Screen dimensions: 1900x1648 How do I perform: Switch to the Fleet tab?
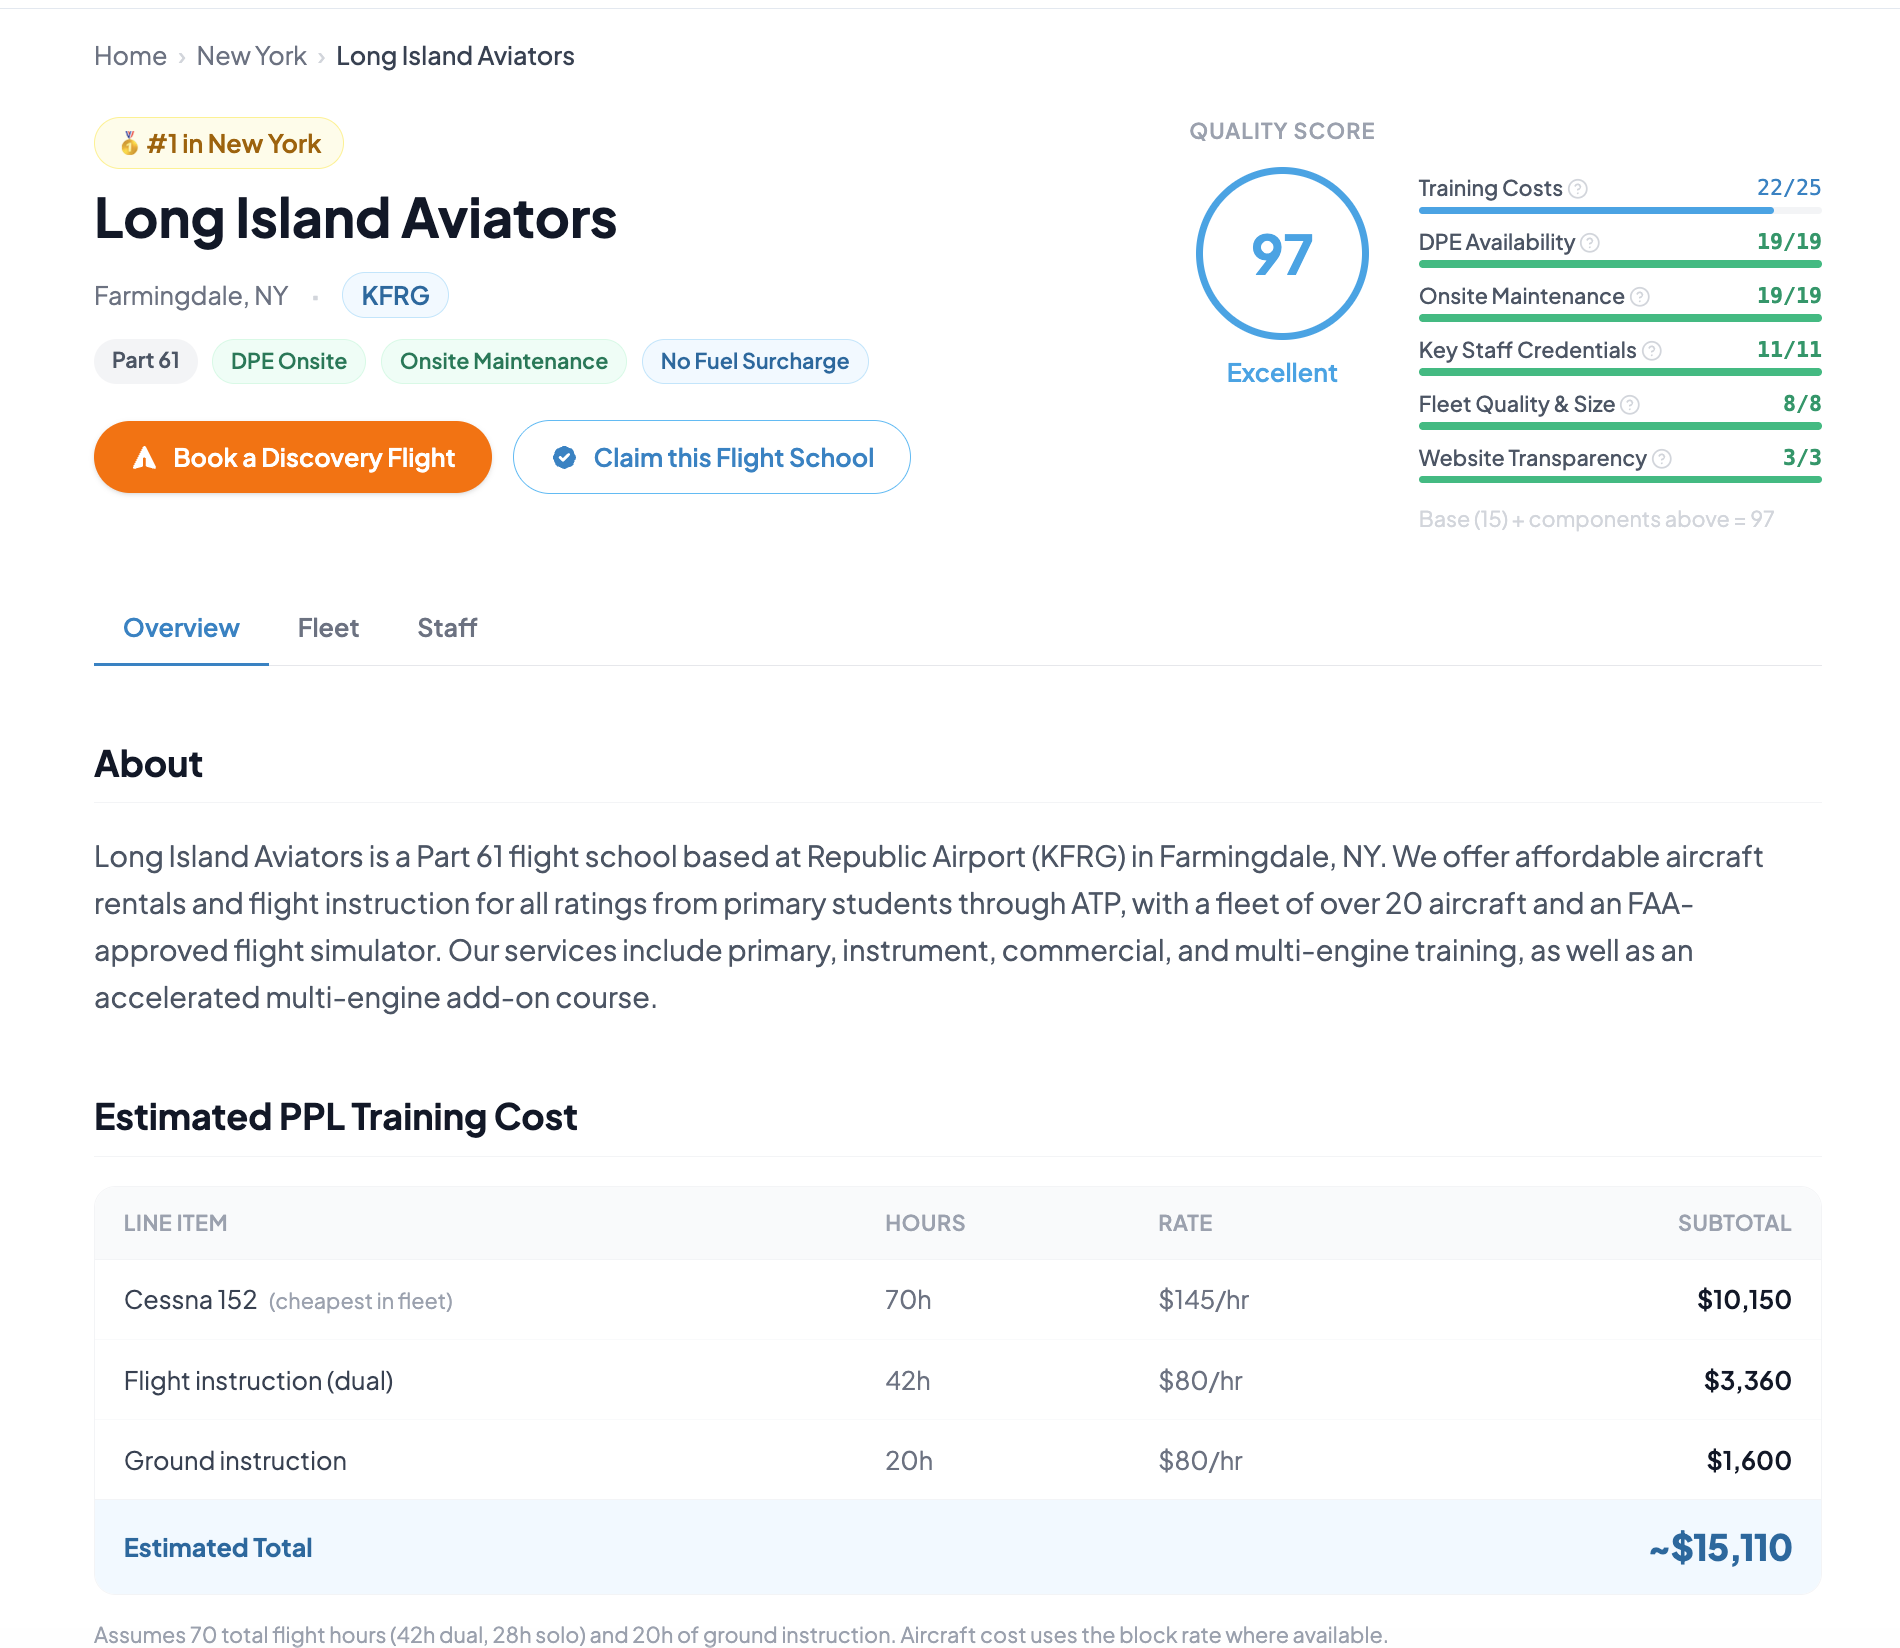click(x=328, y=628)
